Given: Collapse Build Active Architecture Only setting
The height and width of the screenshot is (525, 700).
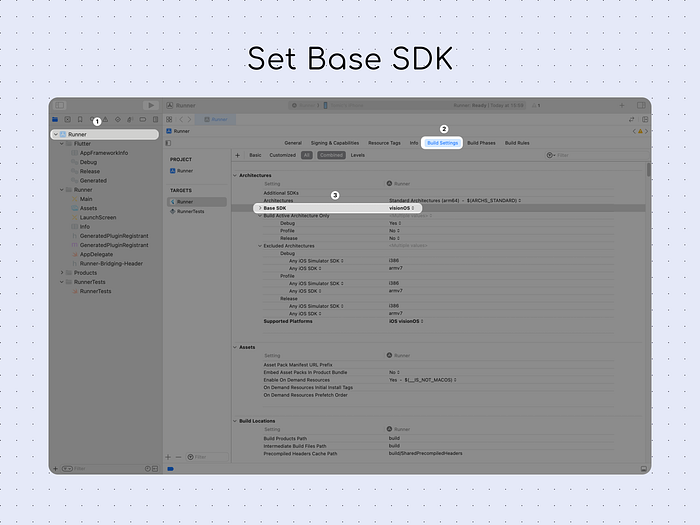Looking at the screenshot, I should 260,216.
